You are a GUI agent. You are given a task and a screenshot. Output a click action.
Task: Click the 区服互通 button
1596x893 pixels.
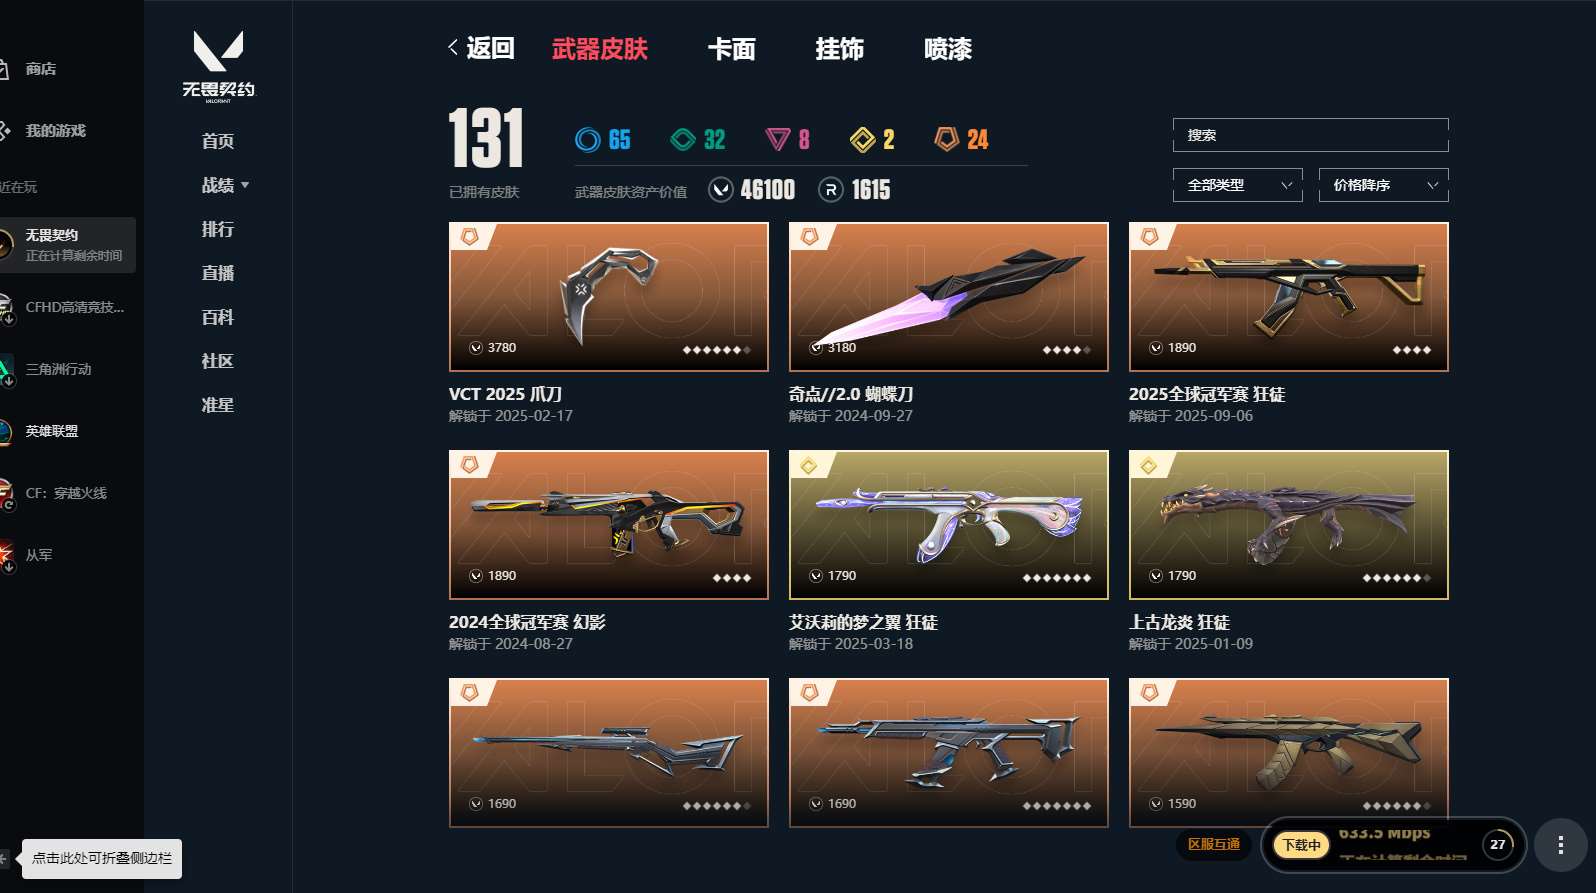click(1214, 845)
